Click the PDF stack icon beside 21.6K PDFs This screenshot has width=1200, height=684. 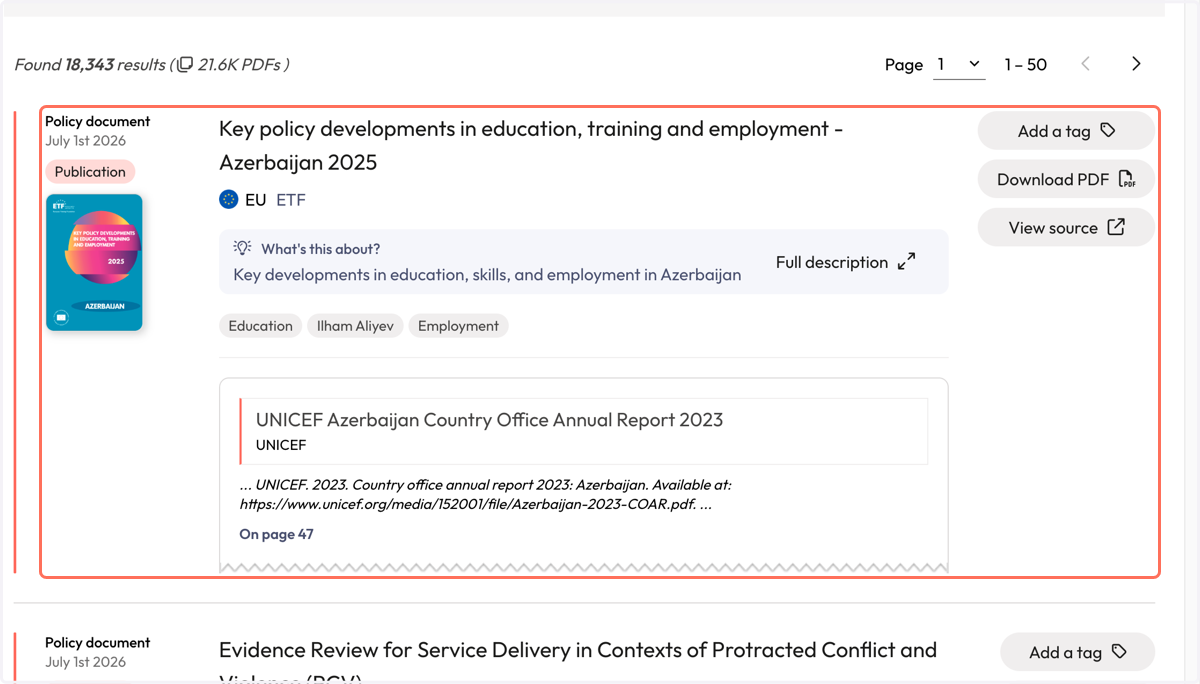point(184,65)
